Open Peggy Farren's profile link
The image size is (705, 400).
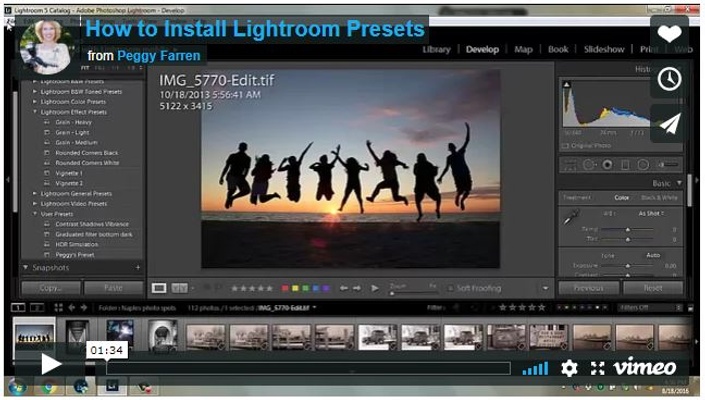coord(158,56)
